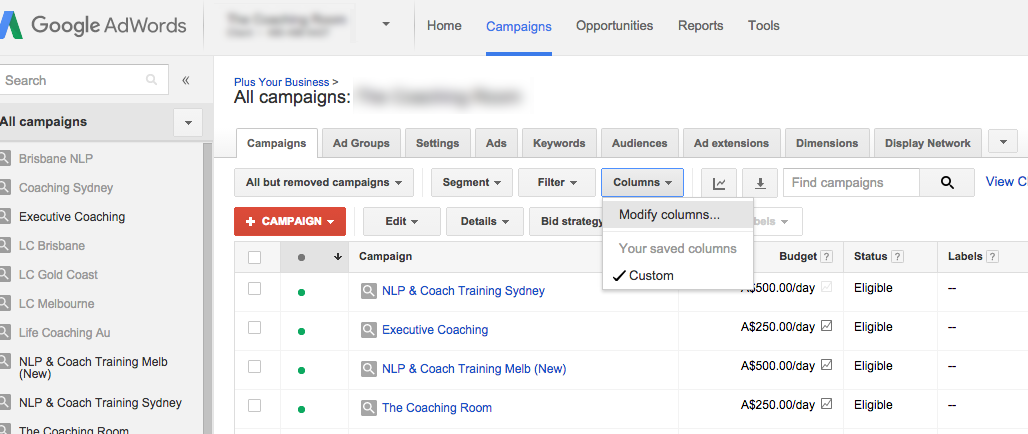Open The Coaching Room campaign link in table

tap(437, 408)
